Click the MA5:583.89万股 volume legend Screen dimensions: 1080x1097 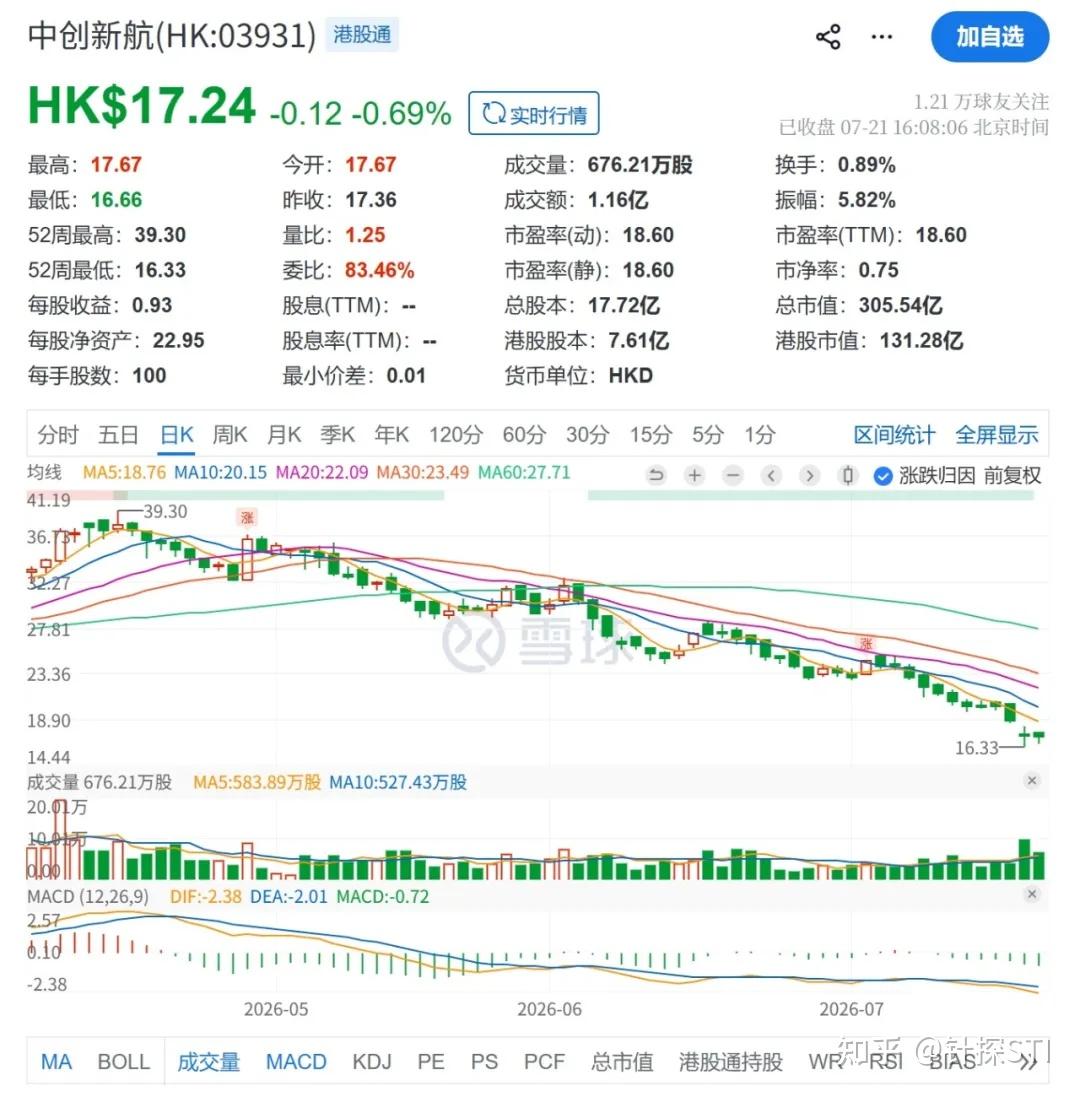[257, 783]
